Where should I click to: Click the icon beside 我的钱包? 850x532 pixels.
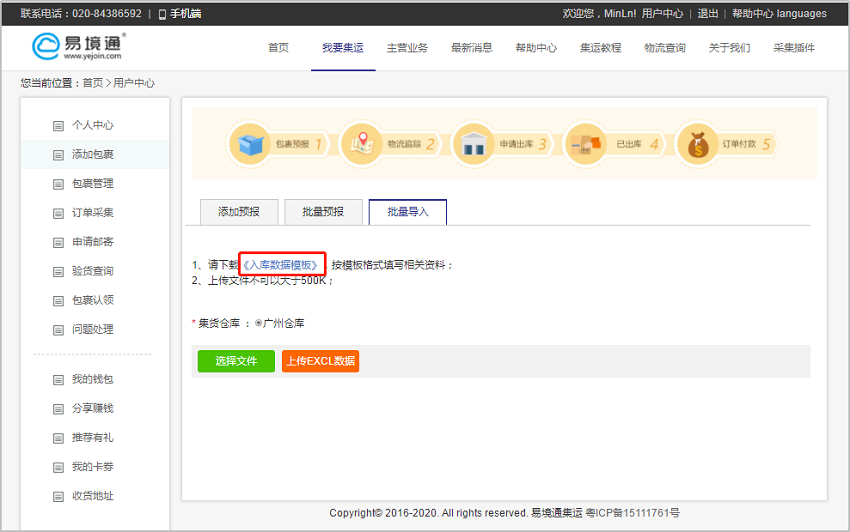point(58,380)
